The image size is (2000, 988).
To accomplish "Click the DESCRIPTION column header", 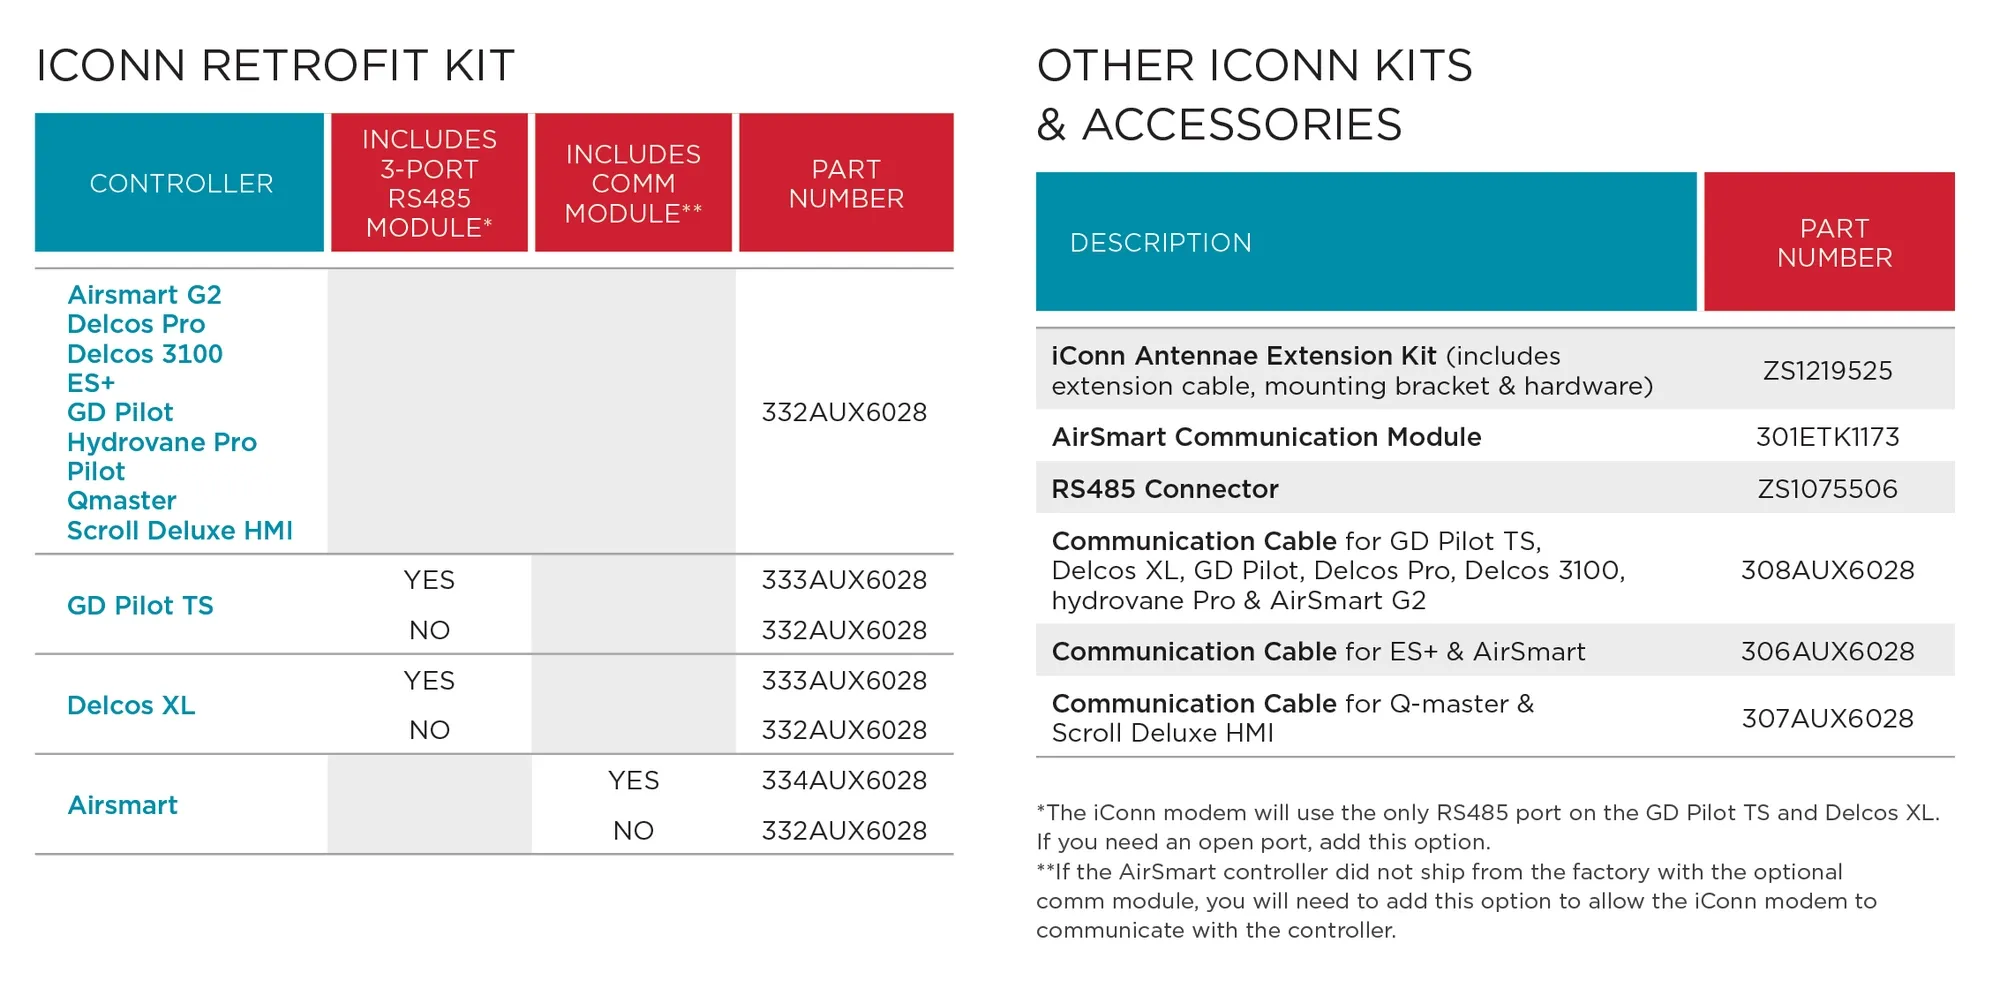I will [x=1160, y=243].
